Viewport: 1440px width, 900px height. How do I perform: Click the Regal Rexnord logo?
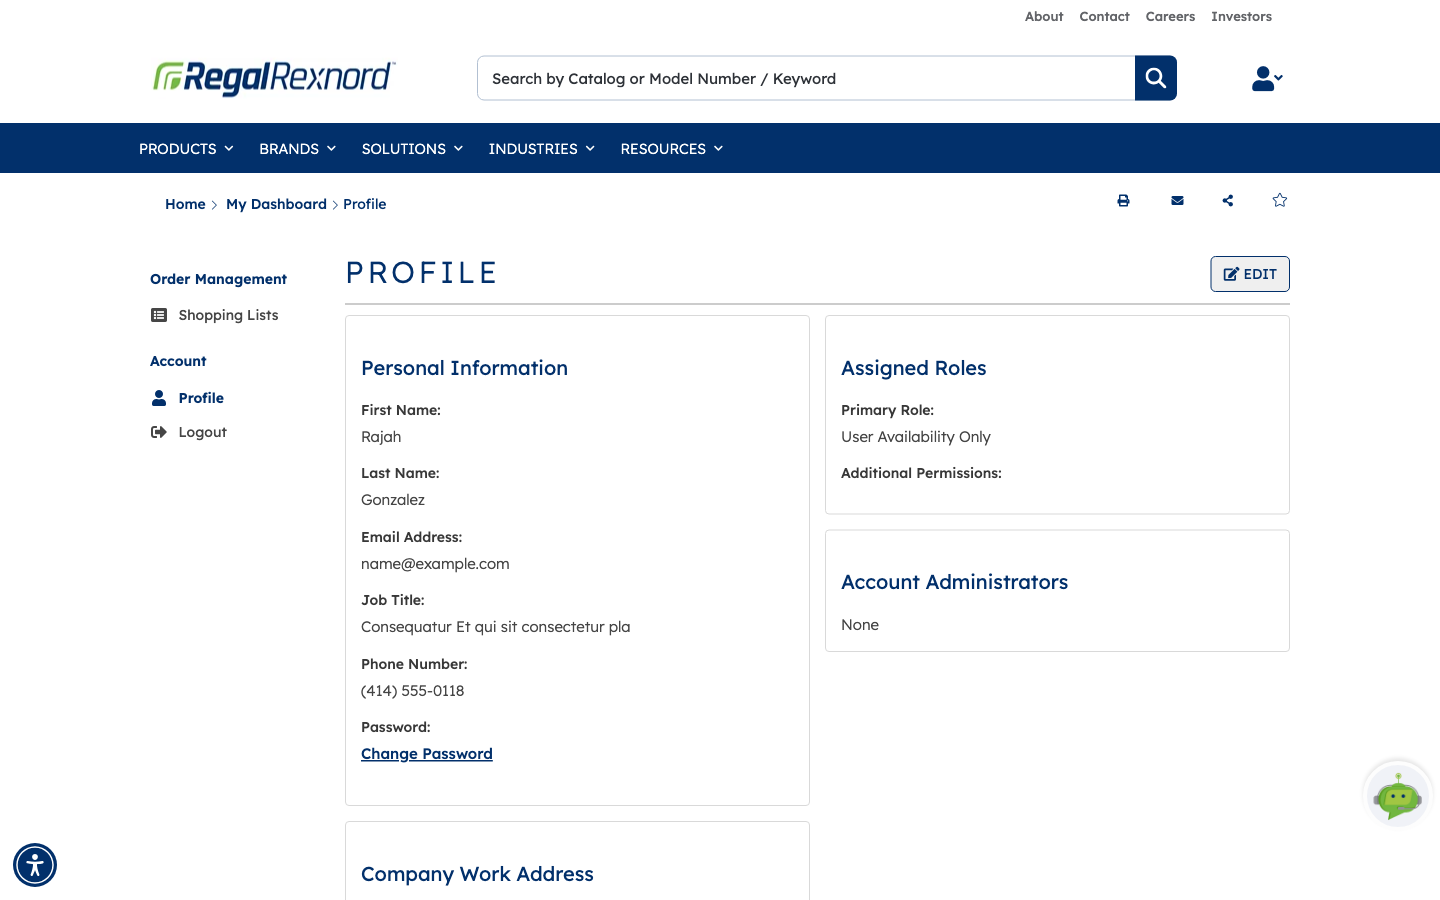[274, 78]
